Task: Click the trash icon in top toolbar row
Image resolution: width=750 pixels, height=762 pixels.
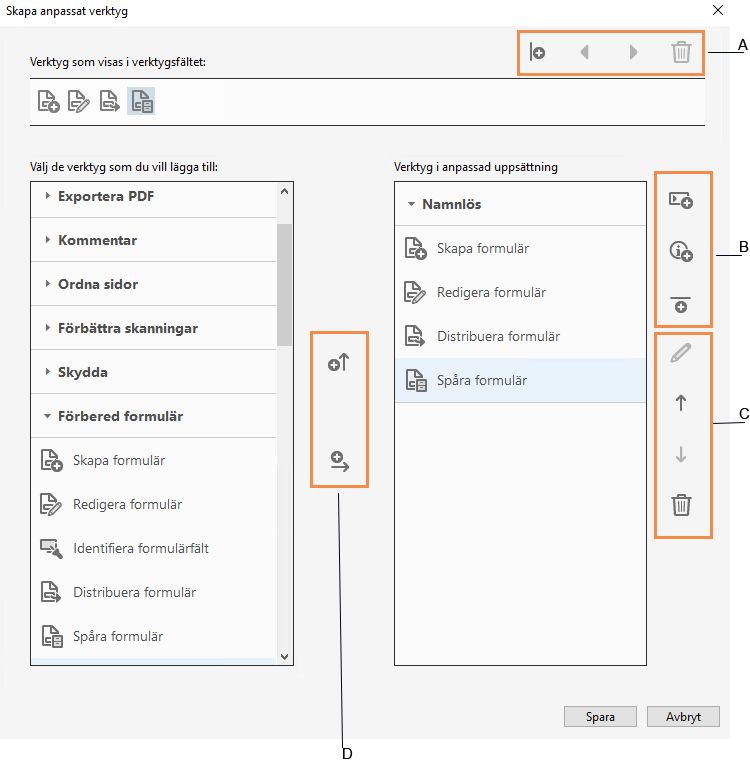Action: [x=681, y=52]
